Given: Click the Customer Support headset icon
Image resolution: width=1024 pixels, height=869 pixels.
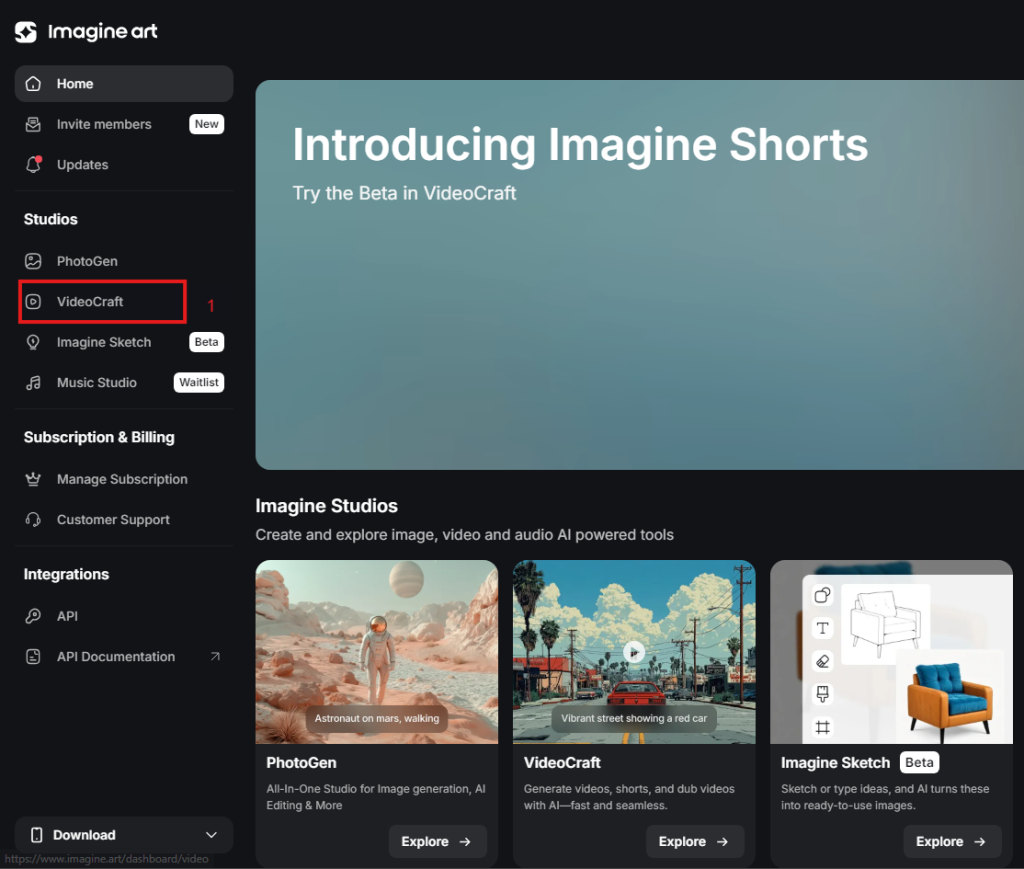Looking at the screenshot, I should pyautogui.click(x=33, y=520).
